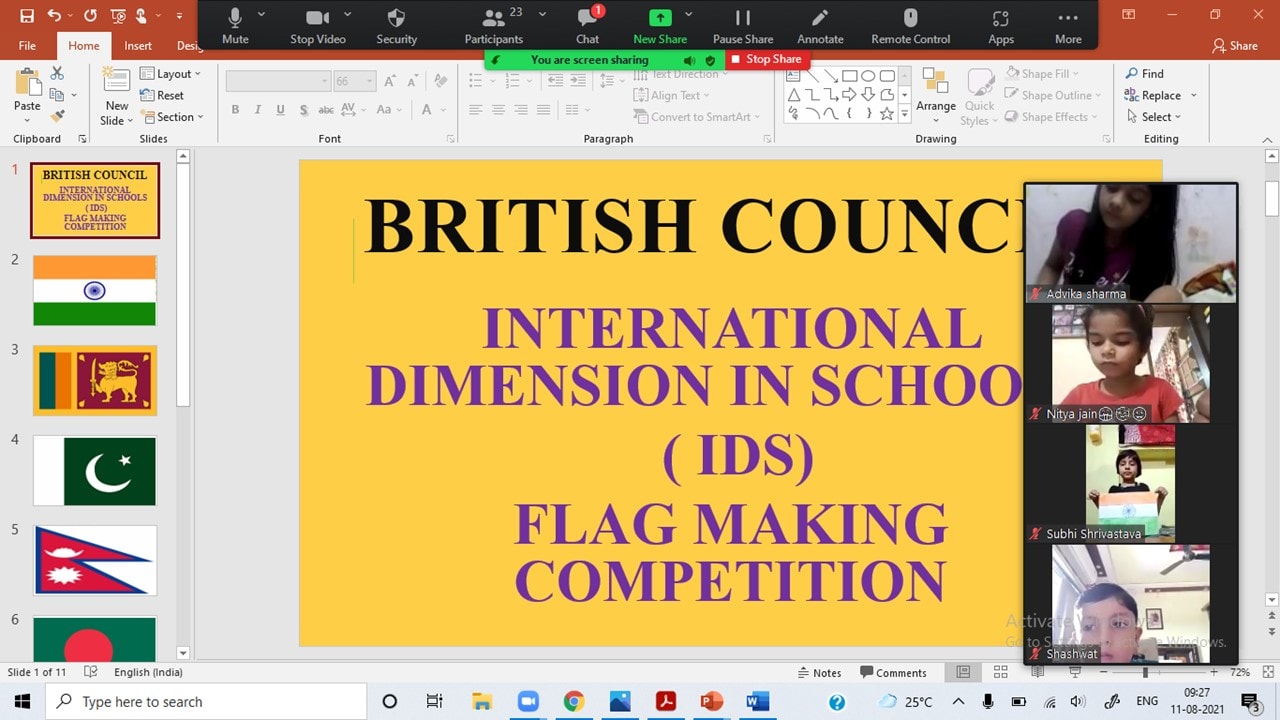The height and width of the screenshot is (720, 1280).
Task: Click the slide panel scrollbar
Action: click(183, 285)
